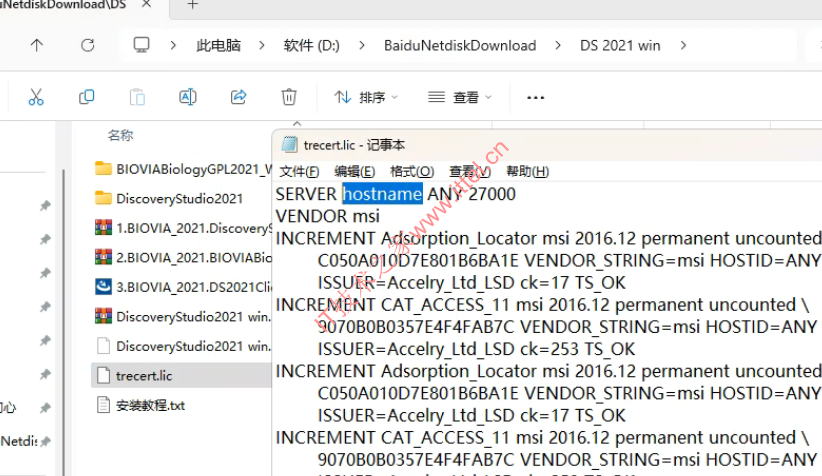Select DS 2021 win breadcrumb segment

pos(620,46)
